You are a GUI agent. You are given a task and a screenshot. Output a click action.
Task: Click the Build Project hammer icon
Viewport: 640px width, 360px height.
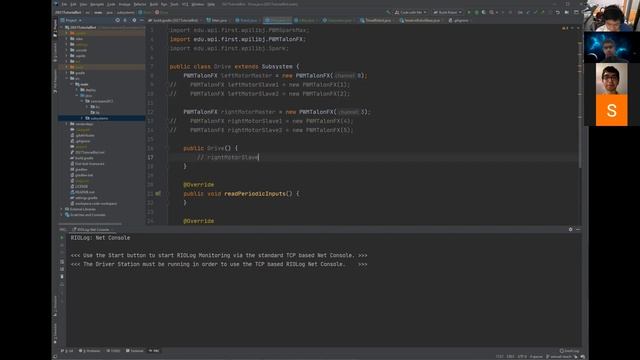click(387, 12)
